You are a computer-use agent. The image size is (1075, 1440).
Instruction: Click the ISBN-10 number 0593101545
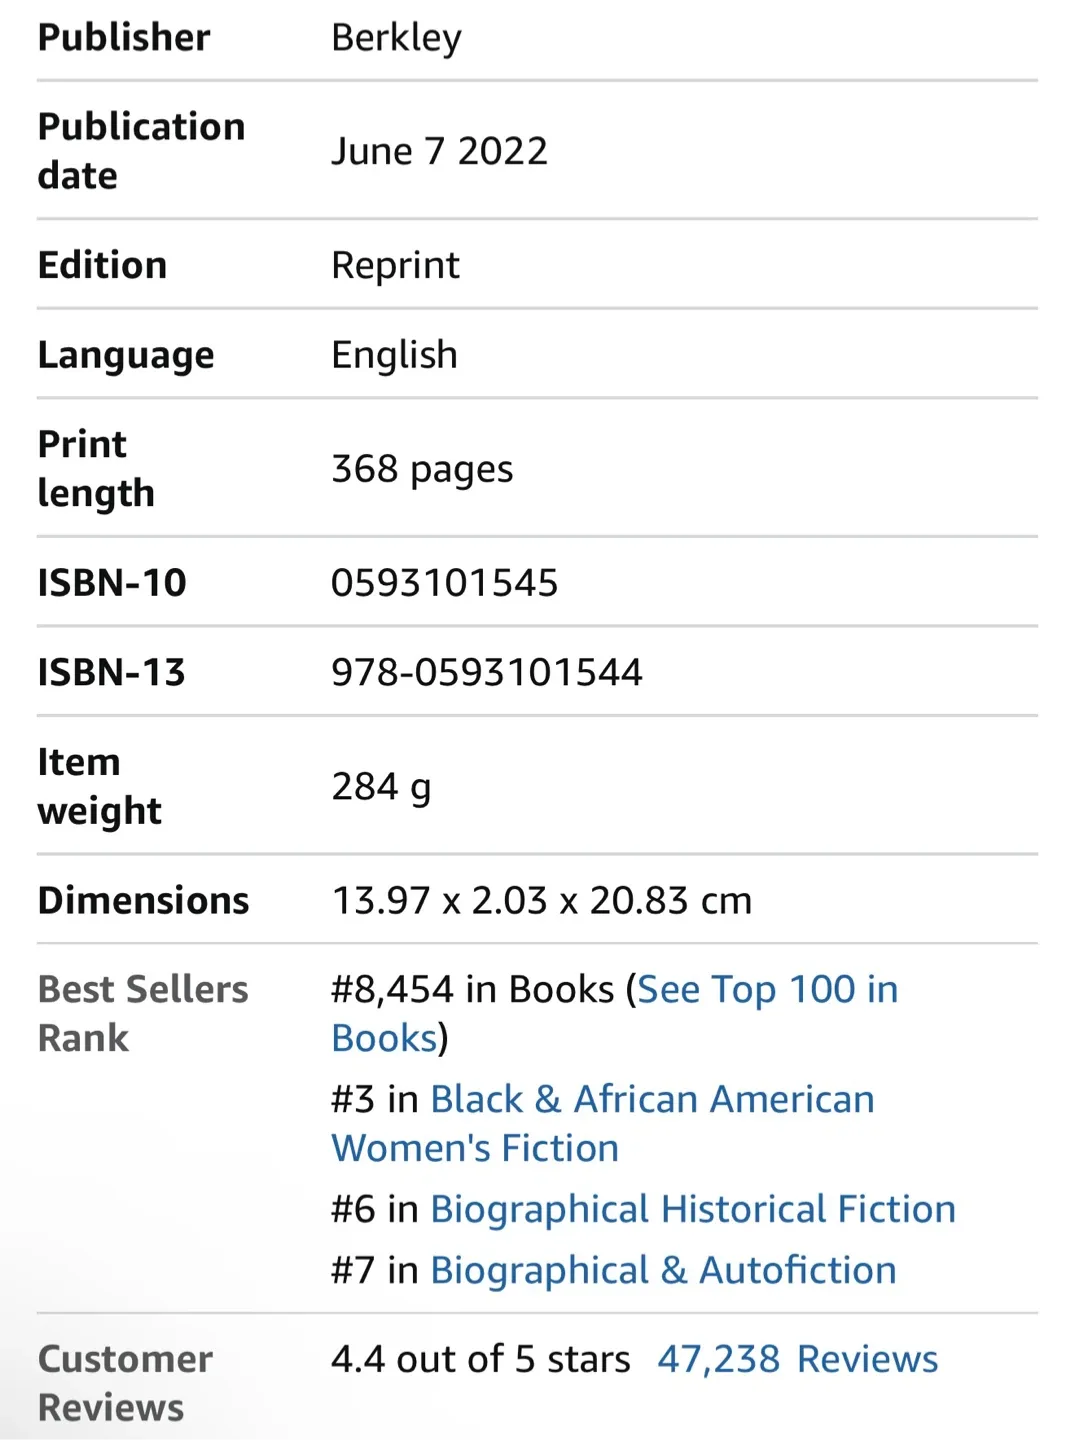444,582
